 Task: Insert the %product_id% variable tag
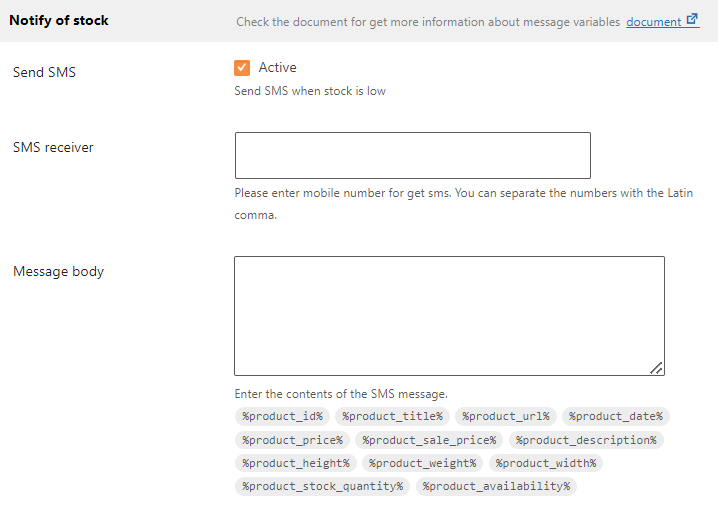(x=283, y=416)
